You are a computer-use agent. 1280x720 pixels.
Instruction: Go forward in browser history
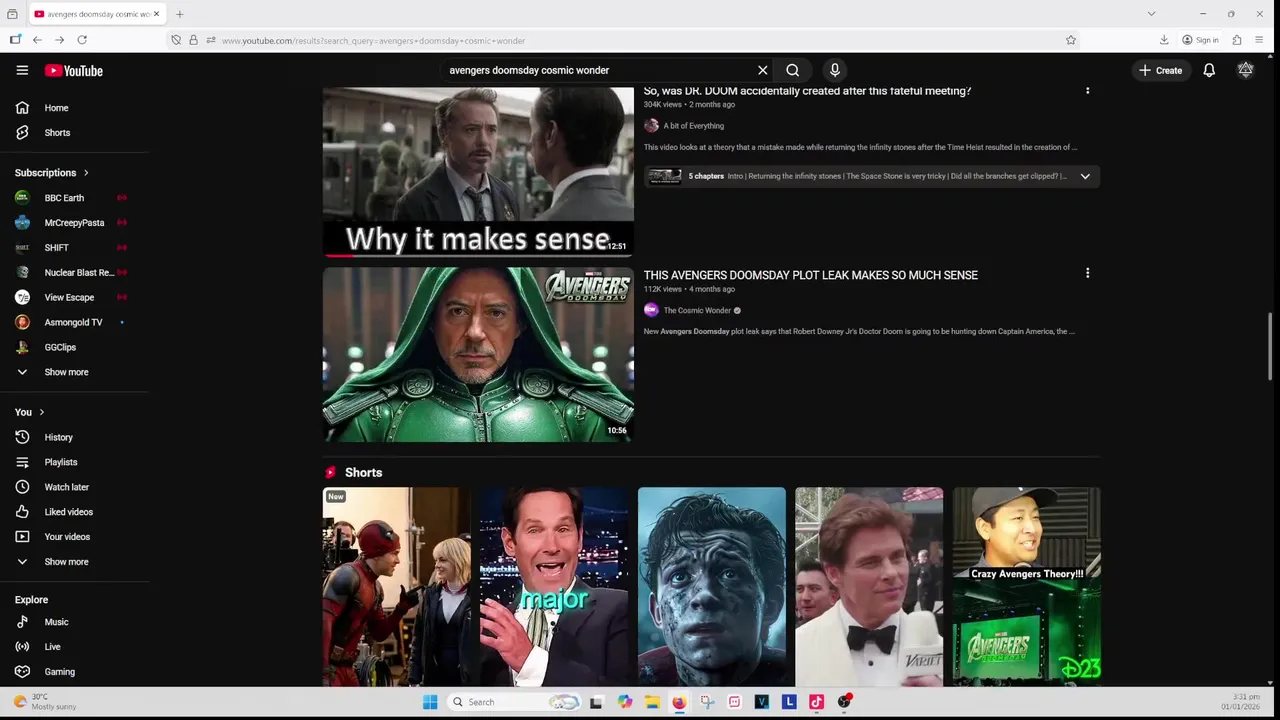pos(60,40)
